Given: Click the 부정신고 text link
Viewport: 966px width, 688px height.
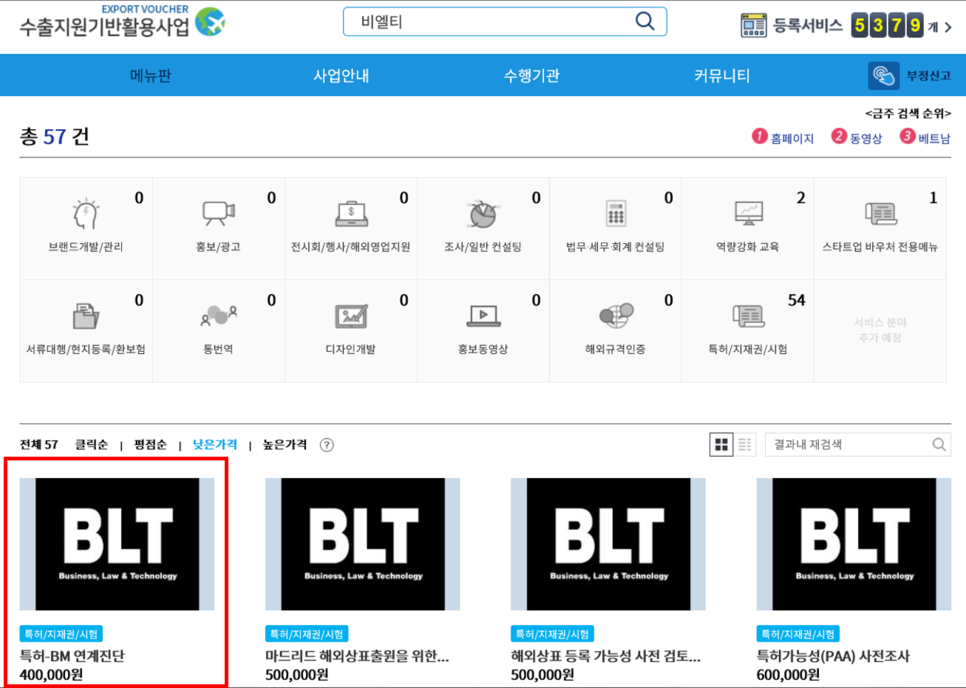Looking at the screenshot, I should [x=928, y=76].
